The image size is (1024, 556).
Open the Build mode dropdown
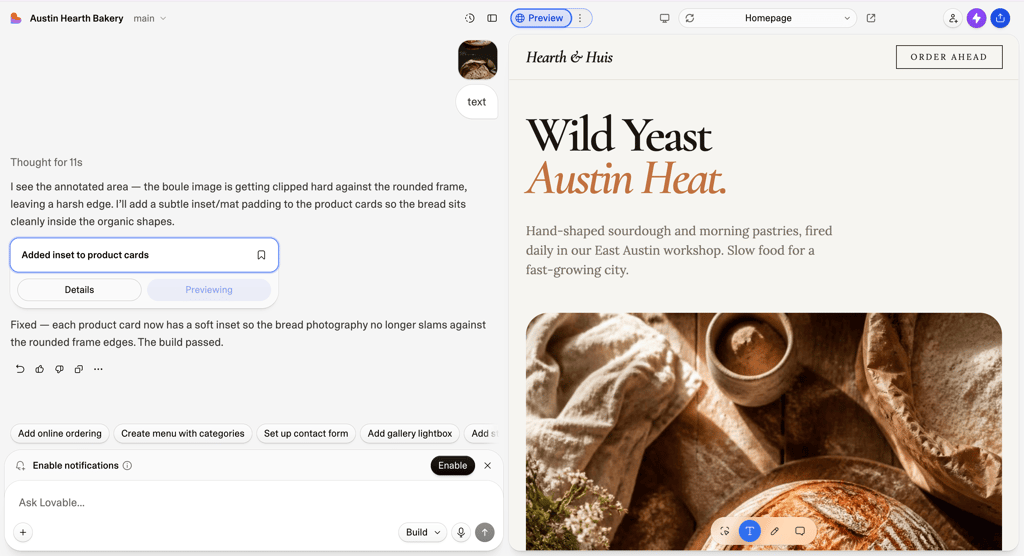(x=423, y=532)
